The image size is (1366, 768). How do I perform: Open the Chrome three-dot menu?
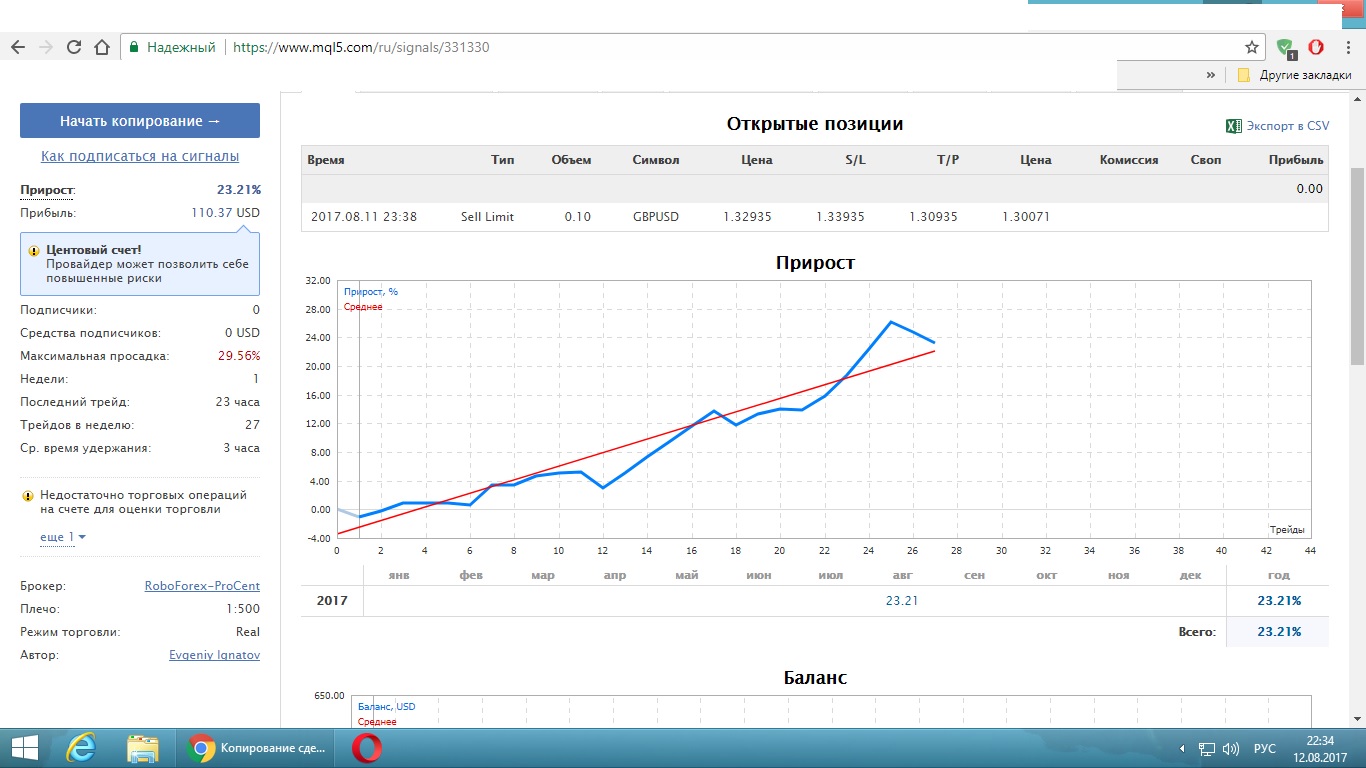tap(1348, 47)
